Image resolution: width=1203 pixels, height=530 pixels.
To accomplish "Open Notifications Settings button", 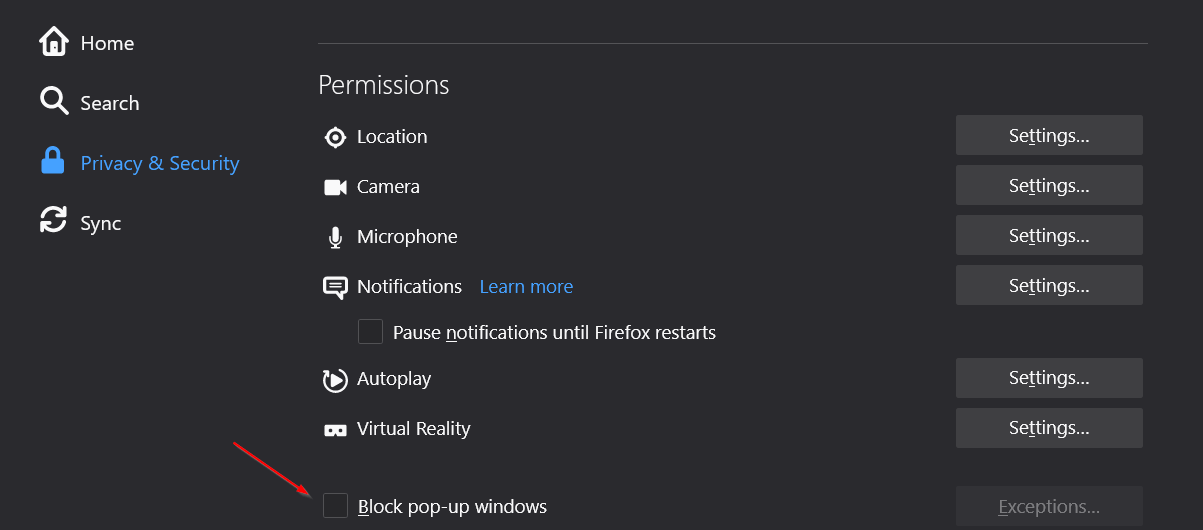I will click(1049, 285).
